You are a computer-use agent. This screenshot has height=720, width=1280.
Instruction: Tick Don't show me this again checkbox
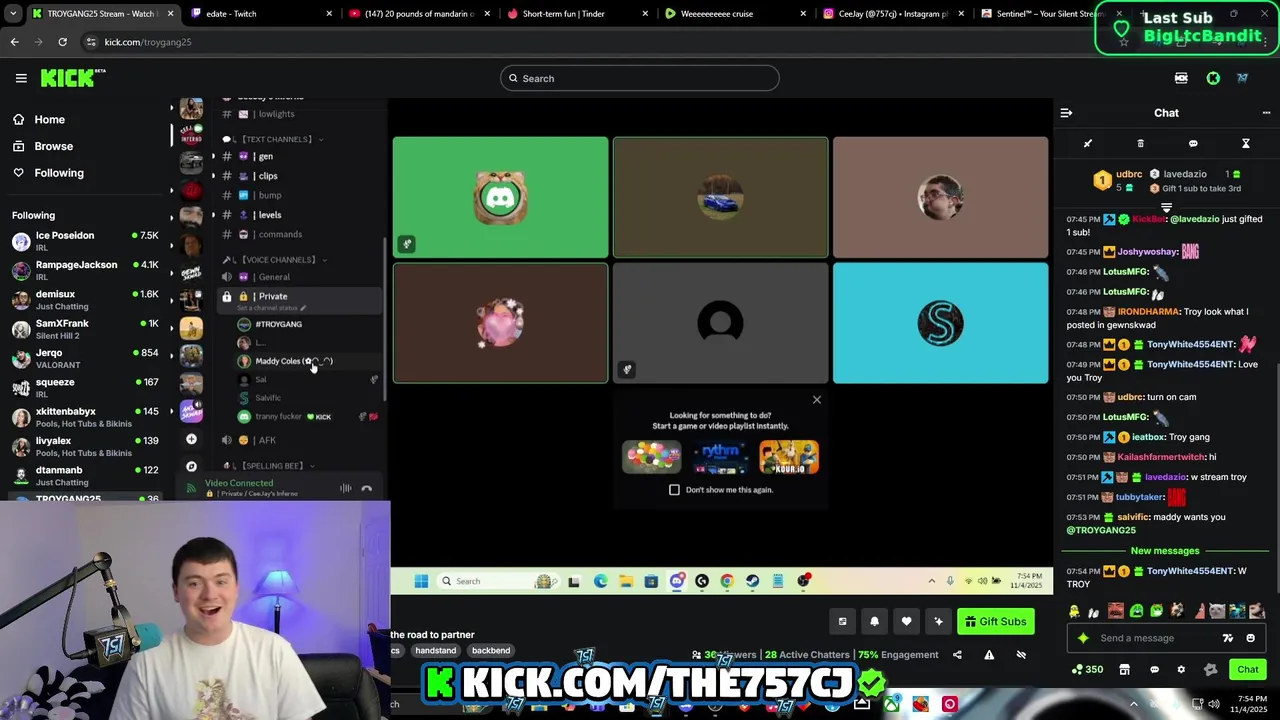(674, 490)
